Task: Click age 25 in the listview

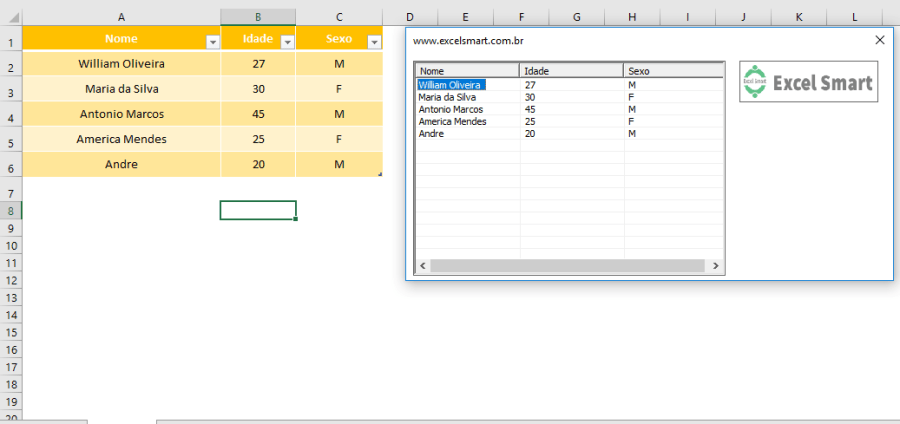Action: pos(530,121)
